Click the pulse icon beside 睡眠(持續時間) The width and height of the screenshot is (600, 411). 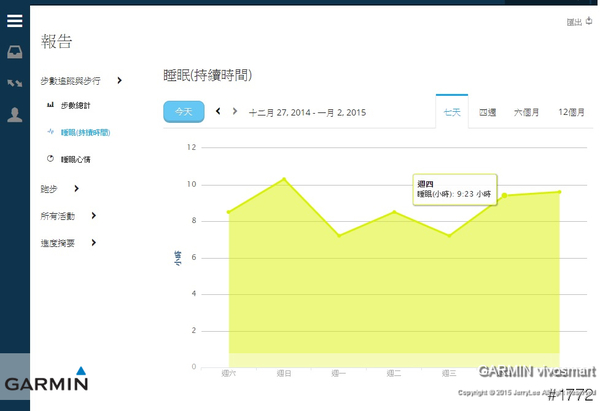50,132
